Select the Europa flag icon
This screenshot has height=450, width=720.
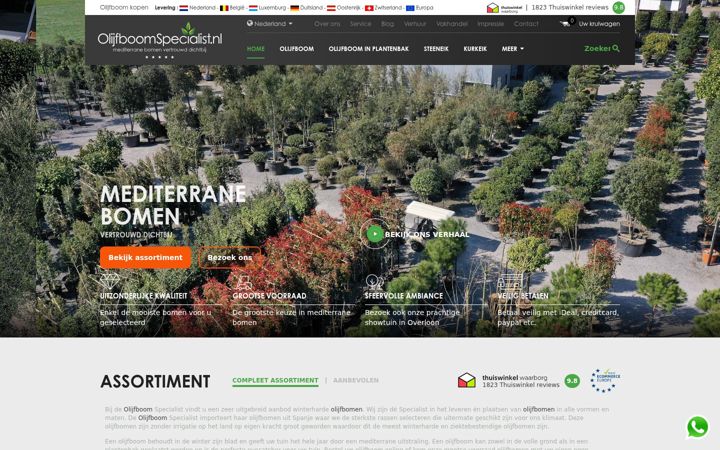tap(410, 8)
